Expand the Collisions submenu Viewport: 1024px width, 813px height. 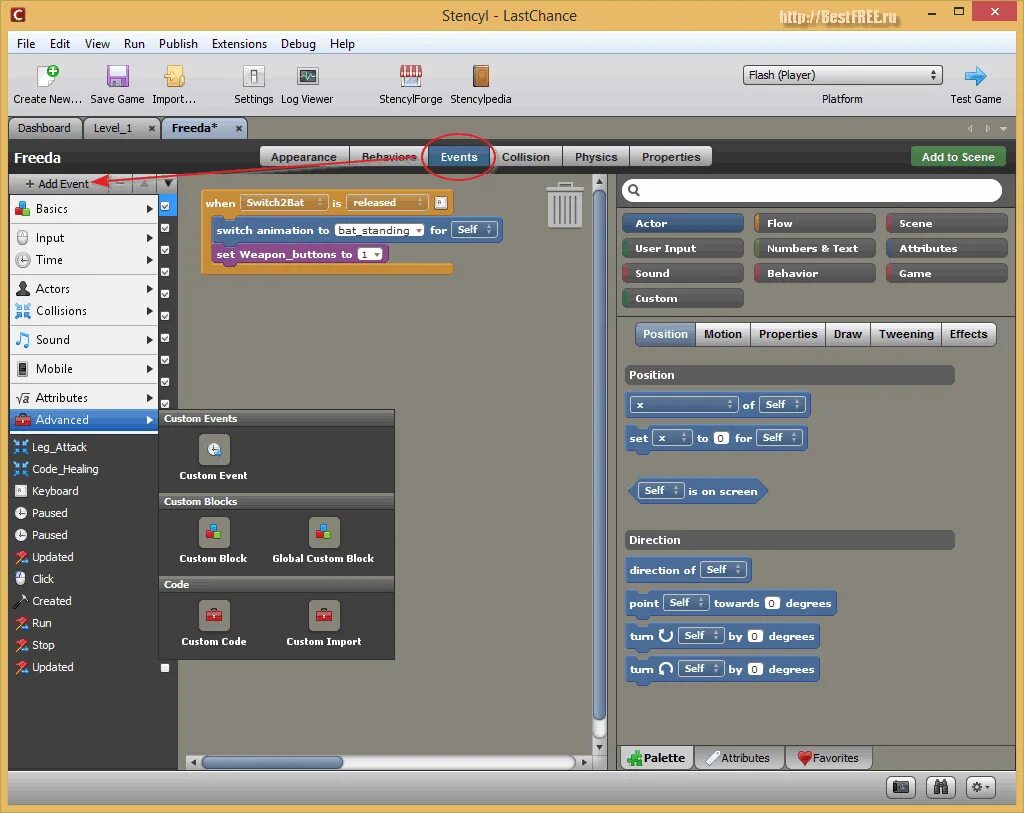tap(150, 311)
